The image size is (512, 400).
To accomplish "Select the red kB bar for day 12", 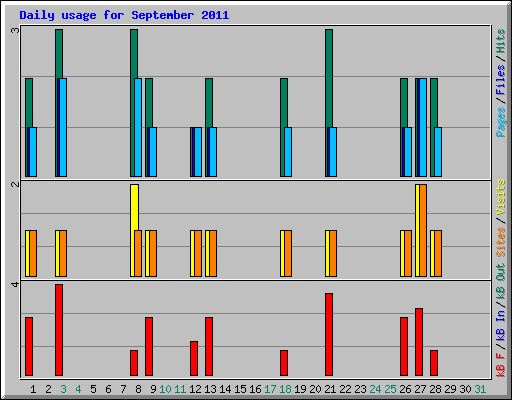I will pos(194,358).
